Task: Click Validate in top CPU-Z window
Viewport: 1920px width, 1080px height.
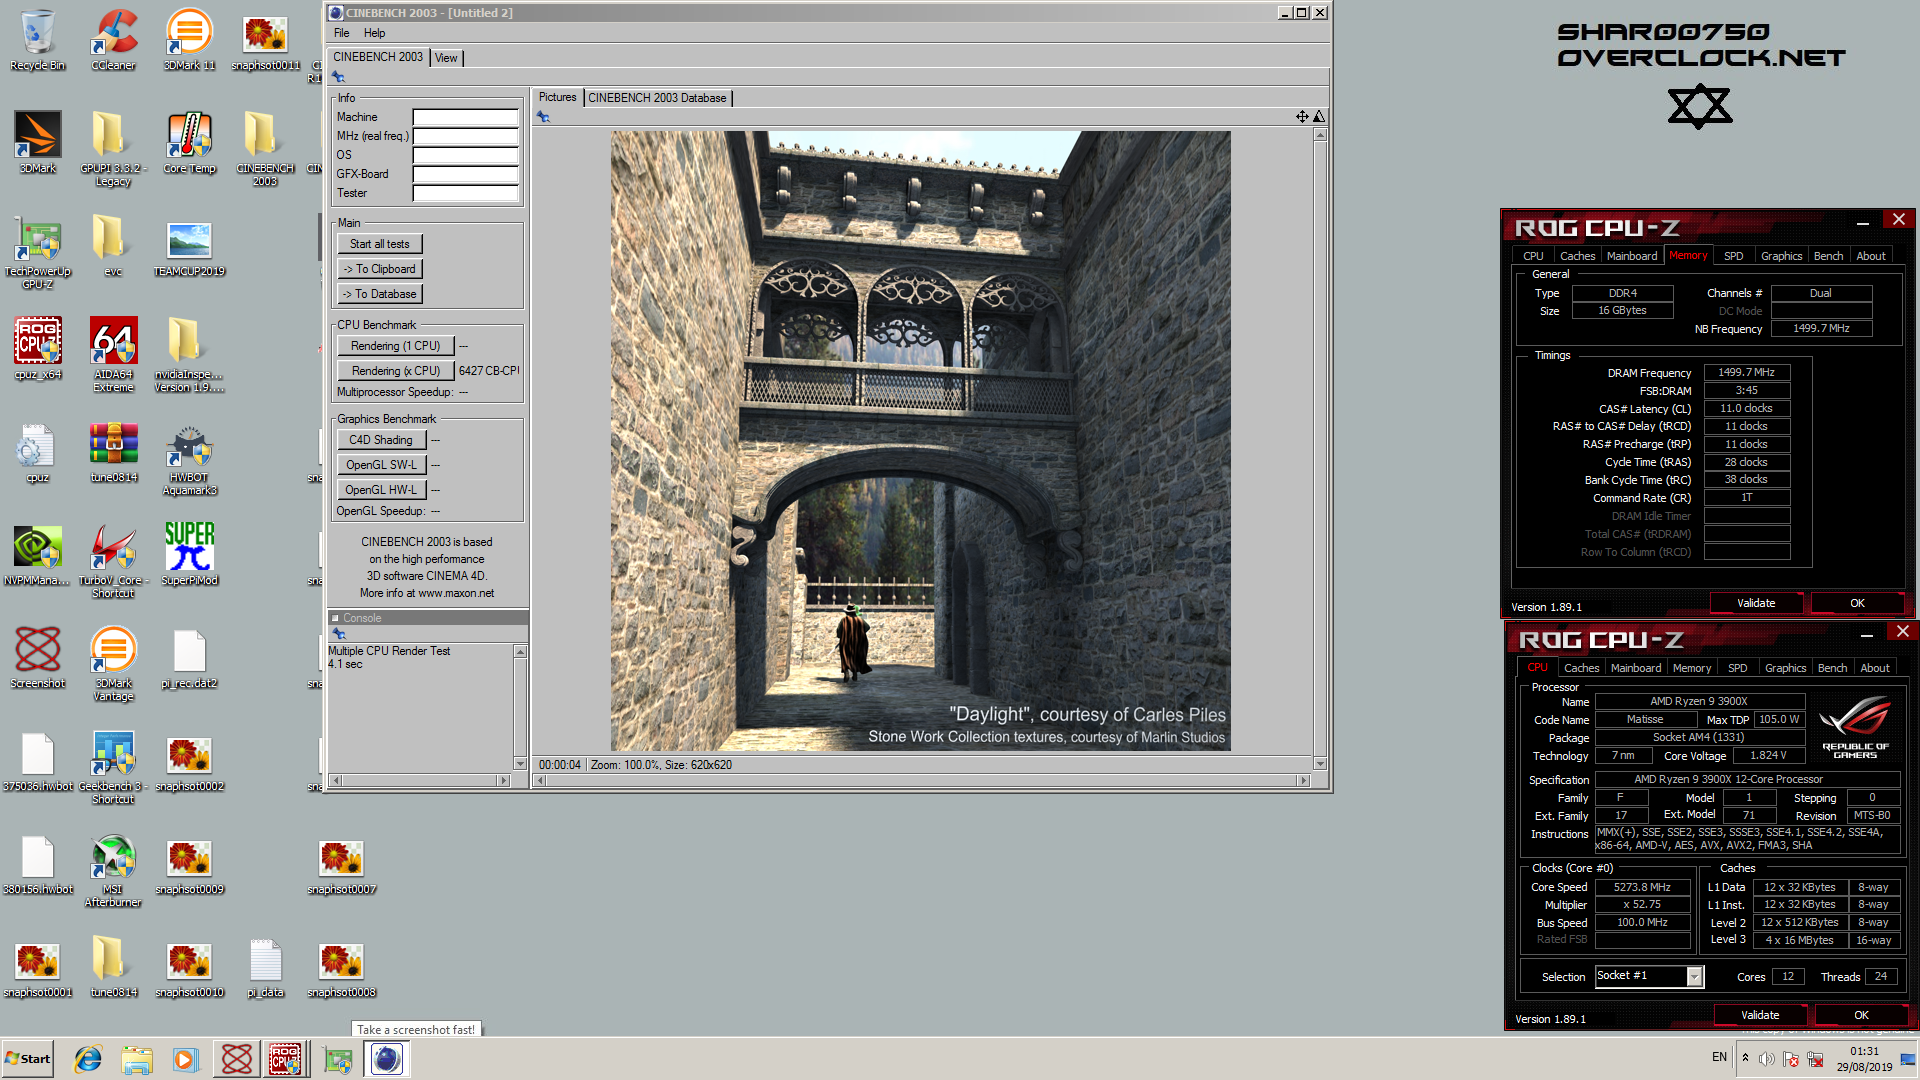Action: click(x=1756, y=603)
